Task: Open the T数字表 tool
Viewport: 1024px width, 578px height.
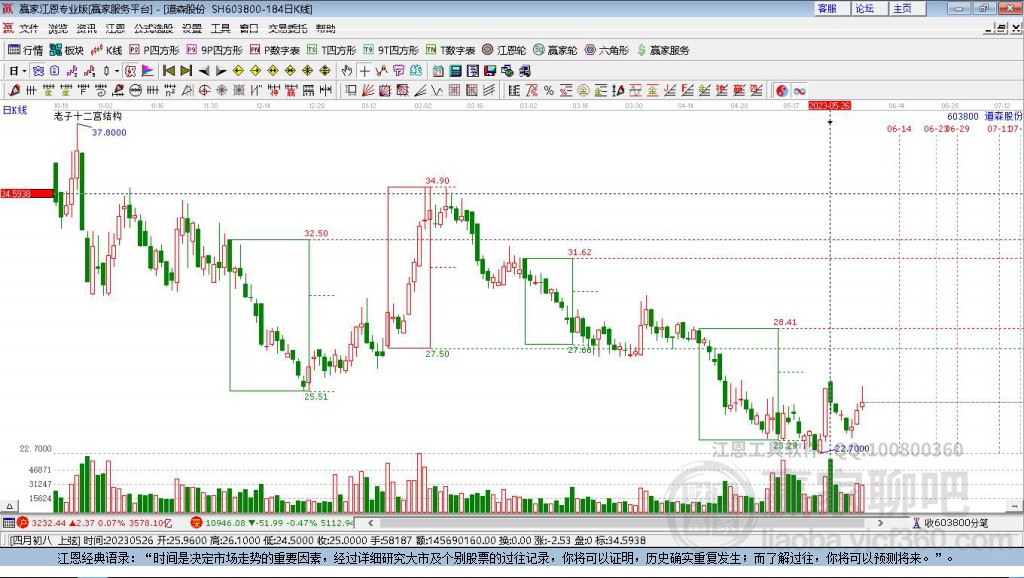Action: click(451, 50)
